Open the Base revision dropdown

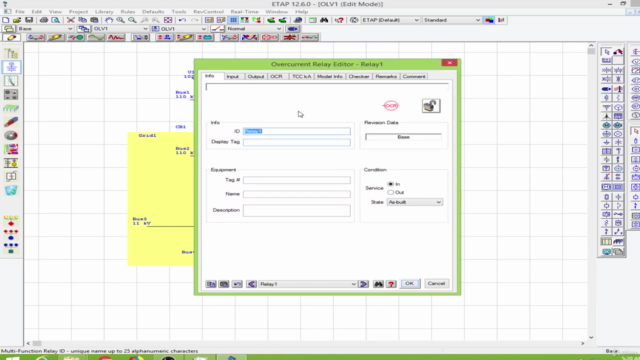45,29
